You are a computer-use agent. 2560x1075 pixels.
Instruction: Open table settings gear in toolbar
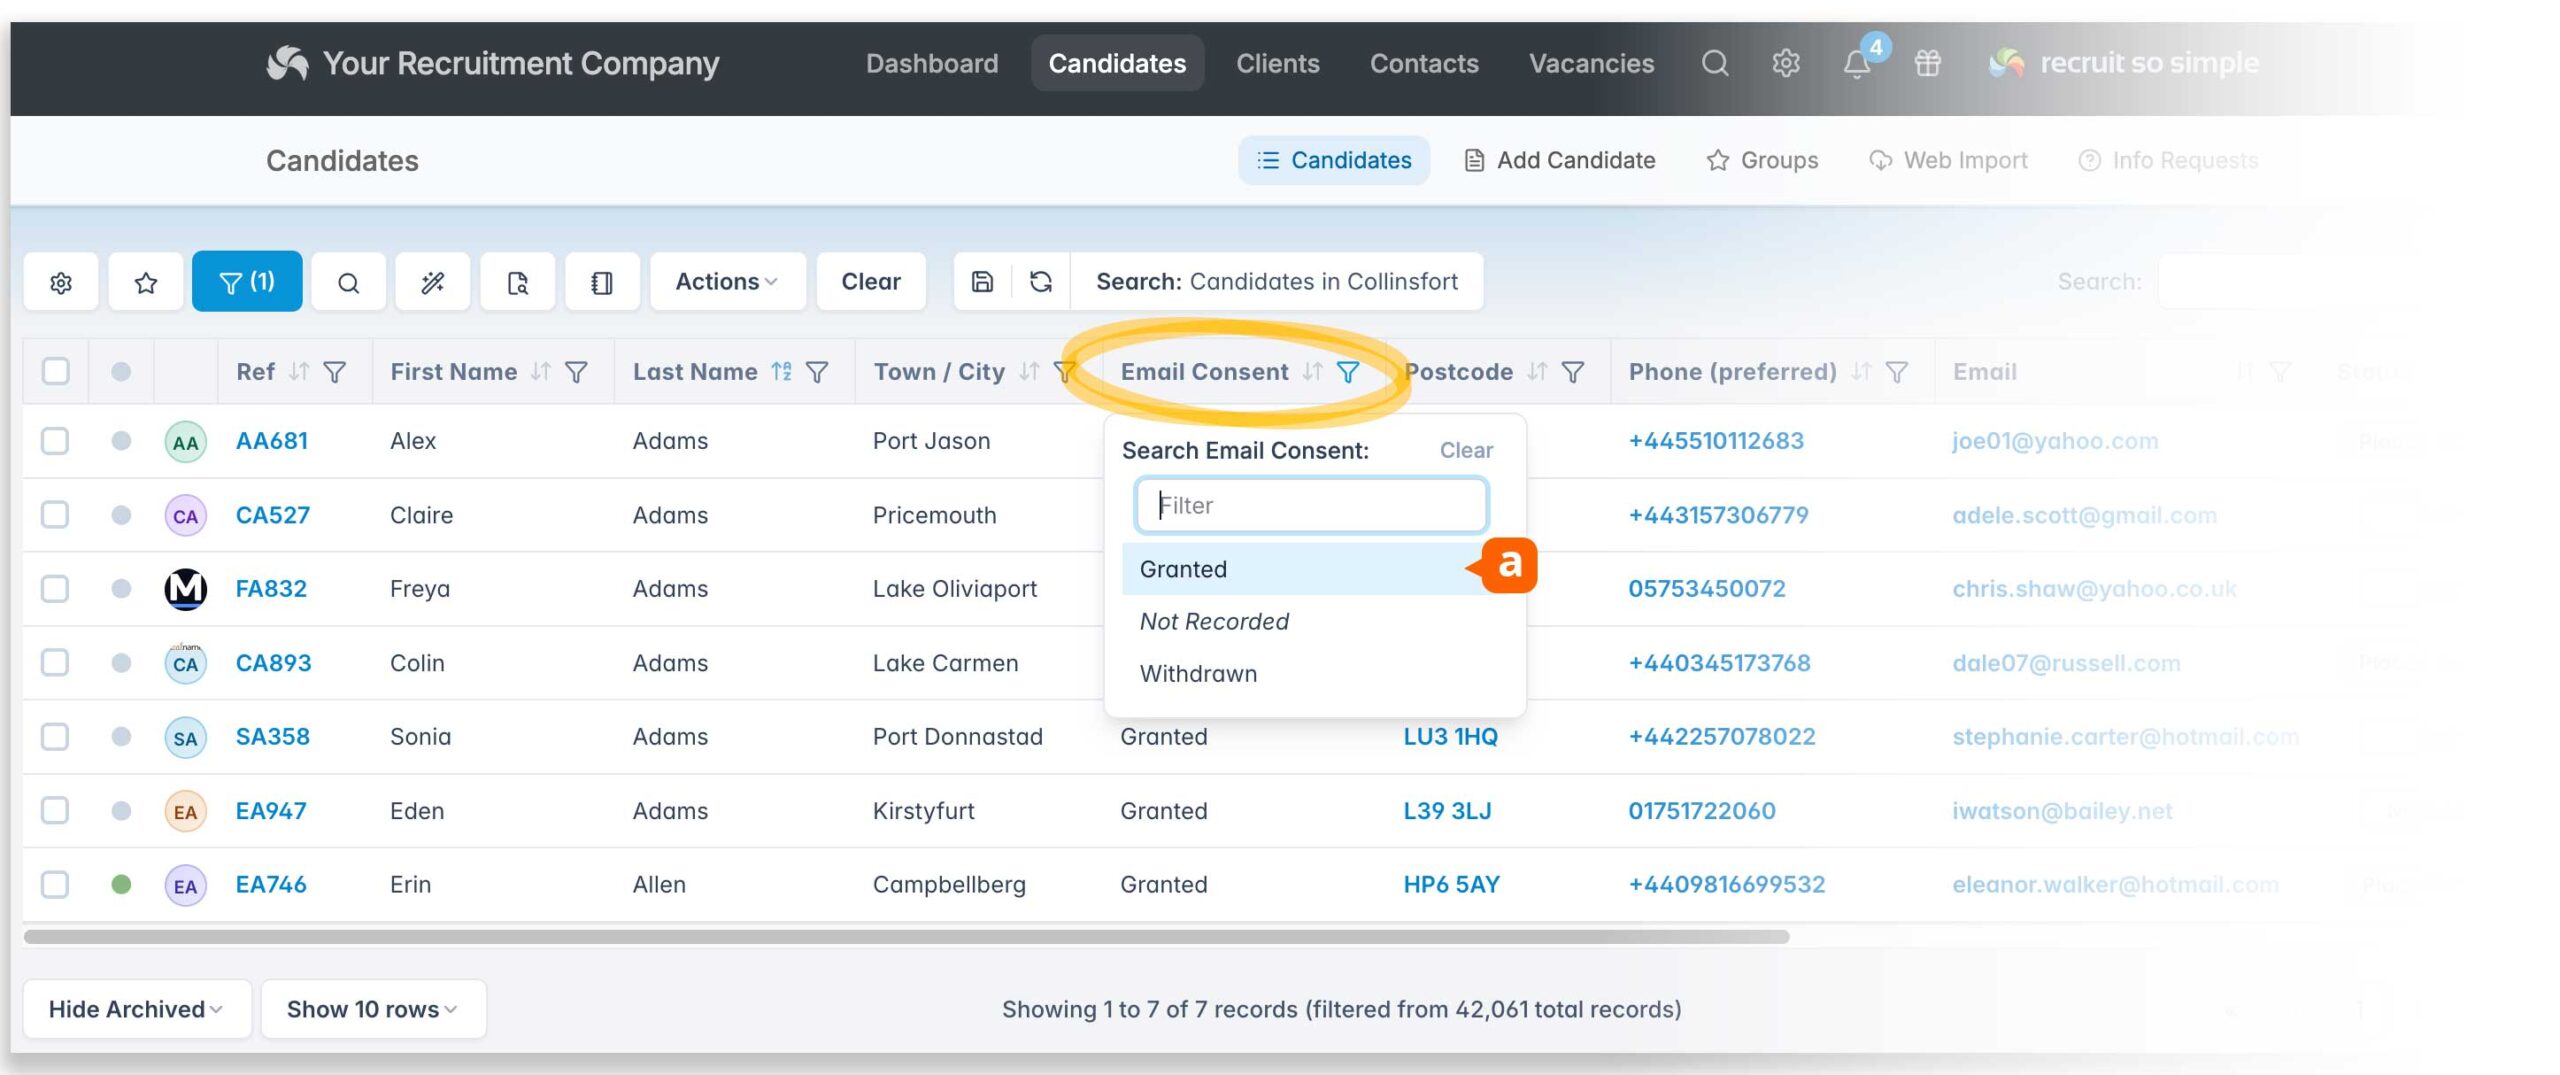pos(61,282)
